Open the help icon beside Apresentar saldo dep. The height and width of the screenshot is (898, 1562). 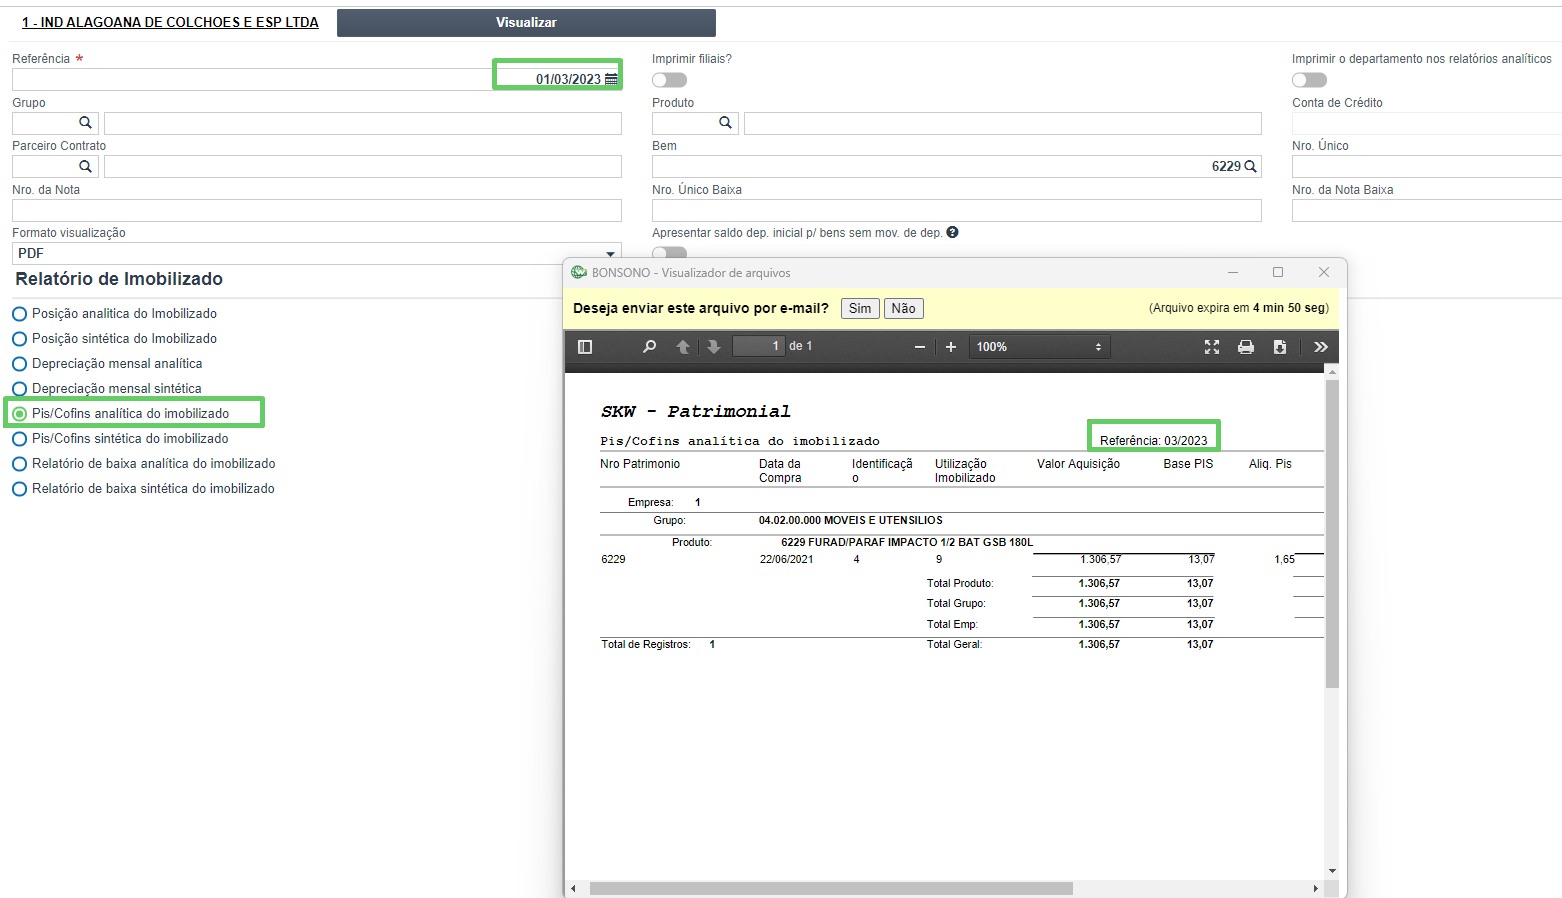tap(952, 232)
